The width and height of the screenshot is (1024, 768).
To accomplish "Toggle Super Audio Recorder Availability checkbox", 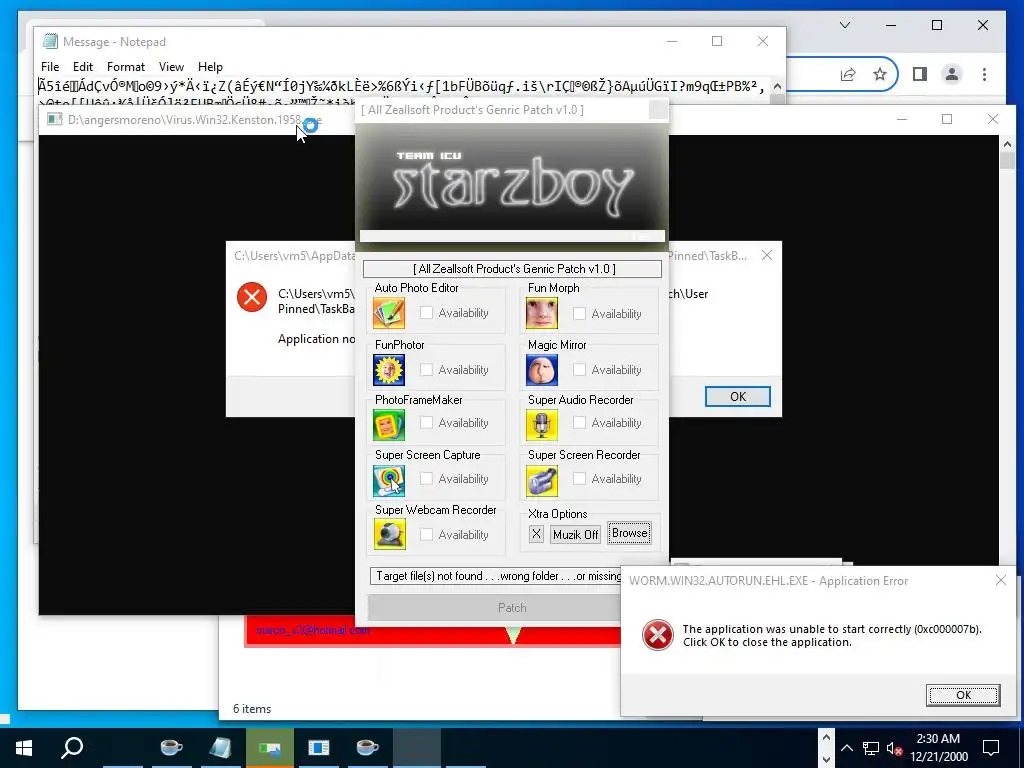I will click(x=579, y=423).
